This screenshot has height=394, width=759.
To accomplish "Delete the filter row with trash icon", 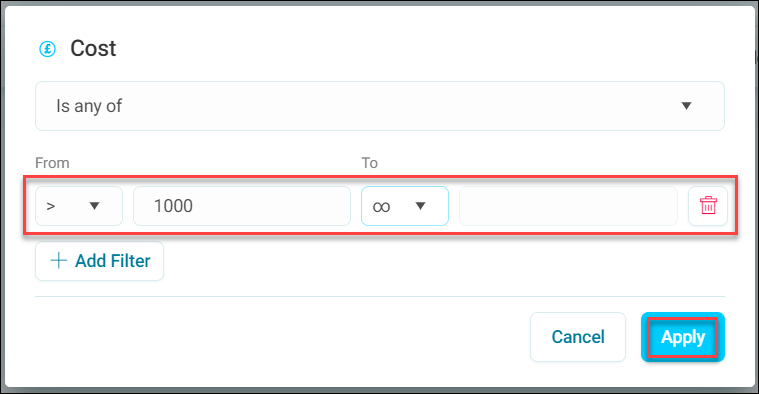I will point(708,206).
